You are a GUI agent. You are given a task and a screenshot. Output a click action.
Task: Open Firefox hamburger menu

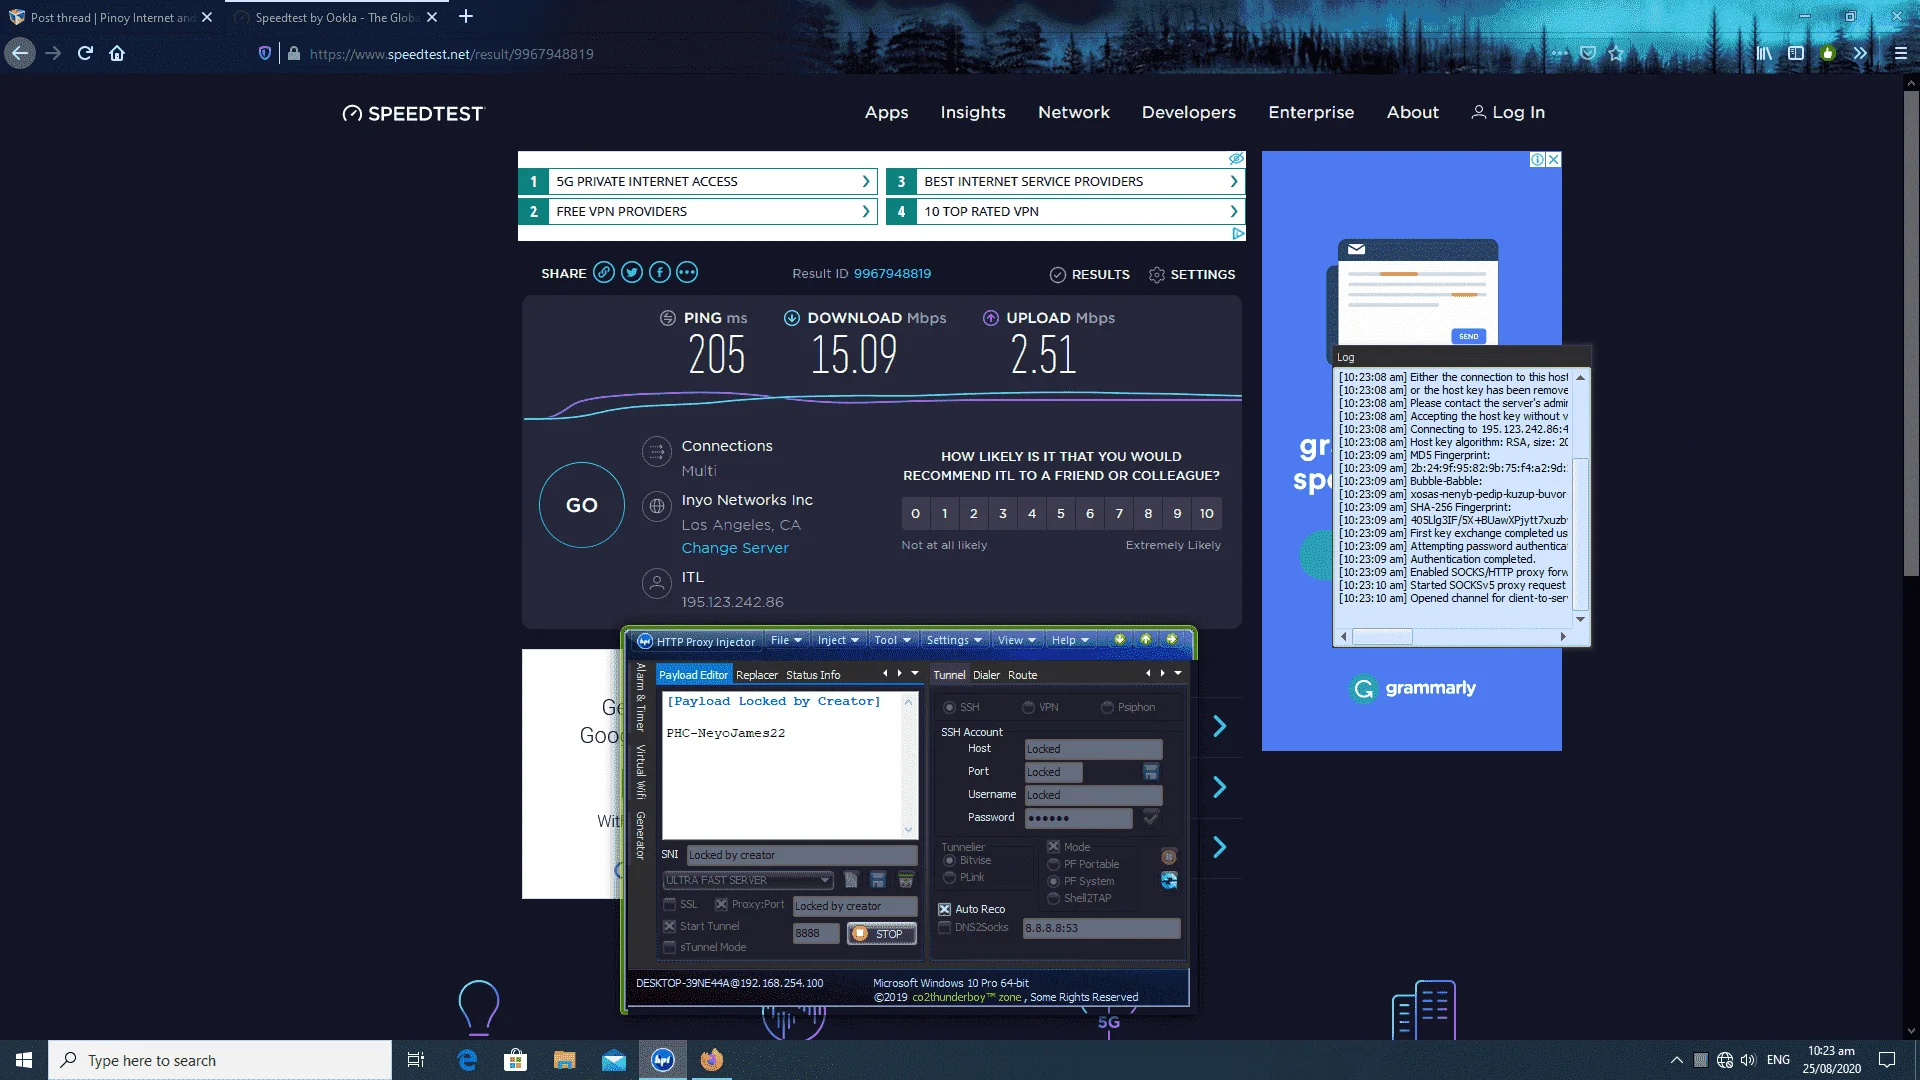coord(1901,53)
